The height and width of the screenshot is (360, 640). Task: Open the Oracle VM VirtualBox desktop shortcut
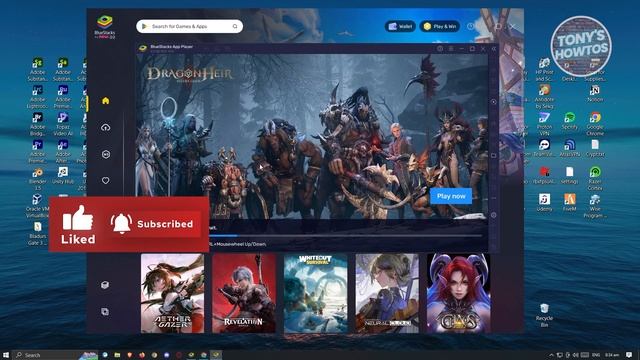click(38, 205)
